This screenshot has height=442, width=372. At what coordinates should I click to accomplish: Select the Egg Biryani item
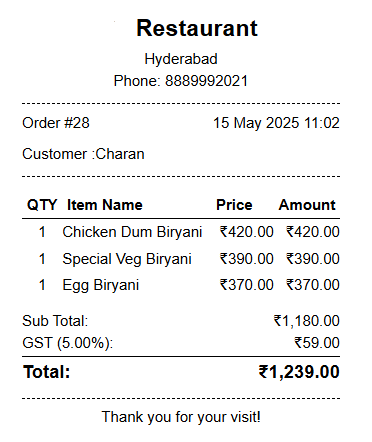(x=101, y=285)
